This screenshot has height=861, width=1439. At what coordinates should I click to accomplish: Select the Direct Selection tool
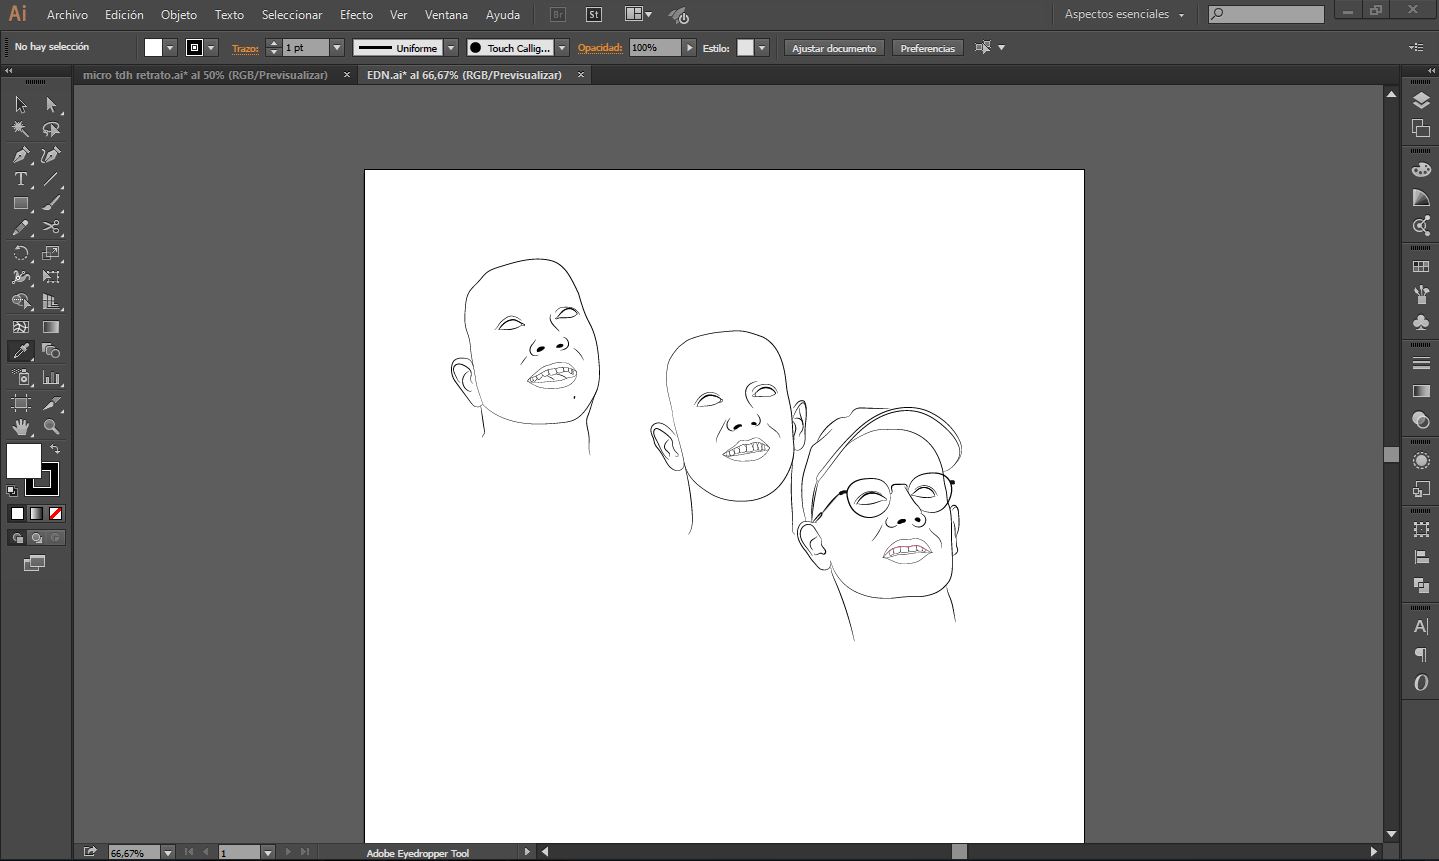[x=51, y=105]
